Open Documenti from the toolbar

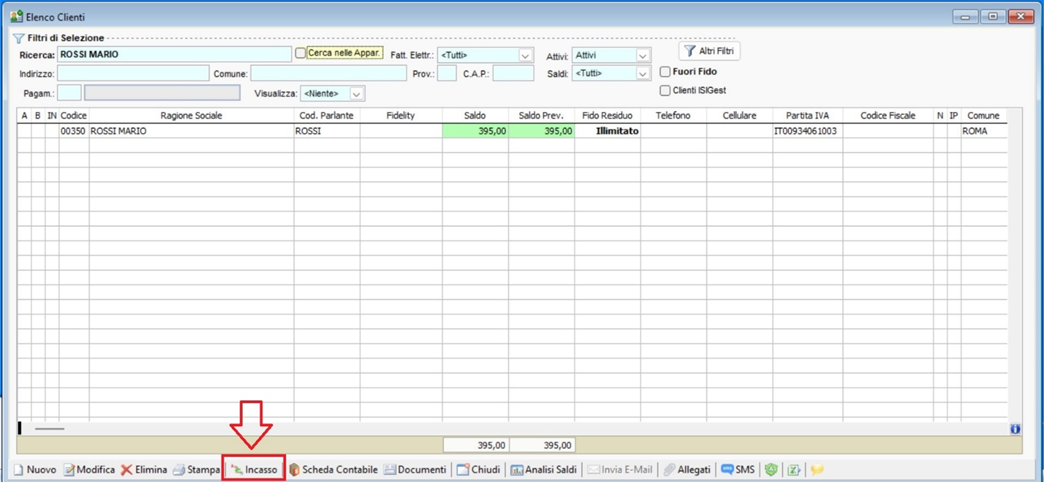tap(415, 469)
